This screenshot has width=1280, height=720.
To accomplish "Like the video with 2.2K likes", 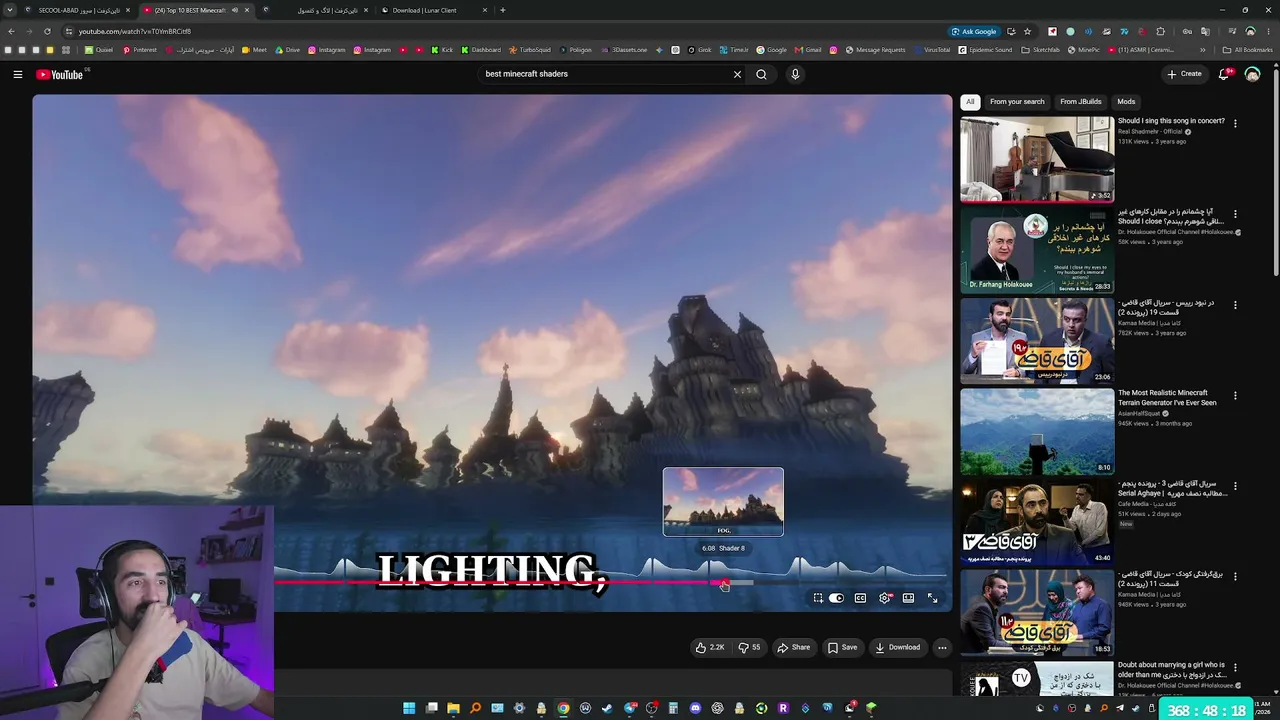I will coord(710,647).
